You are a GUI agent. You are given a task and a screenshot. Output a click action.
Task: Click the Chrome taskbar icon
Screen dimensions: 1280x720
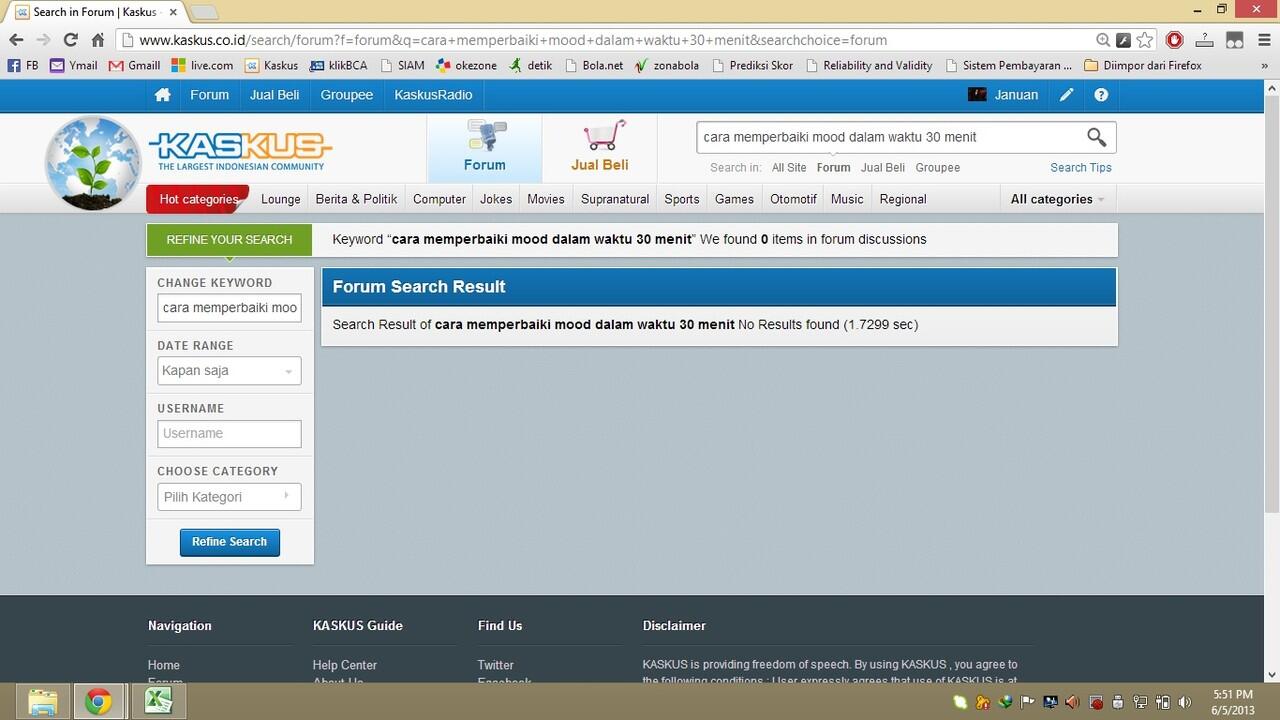(x=98, y=702)
